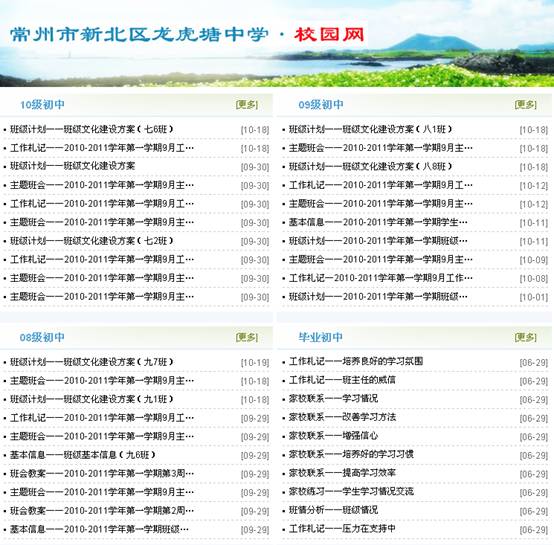Screen dimensions: 554x545
Task: Open 班级文化建设方案（八1班） article
Action: 371,129
